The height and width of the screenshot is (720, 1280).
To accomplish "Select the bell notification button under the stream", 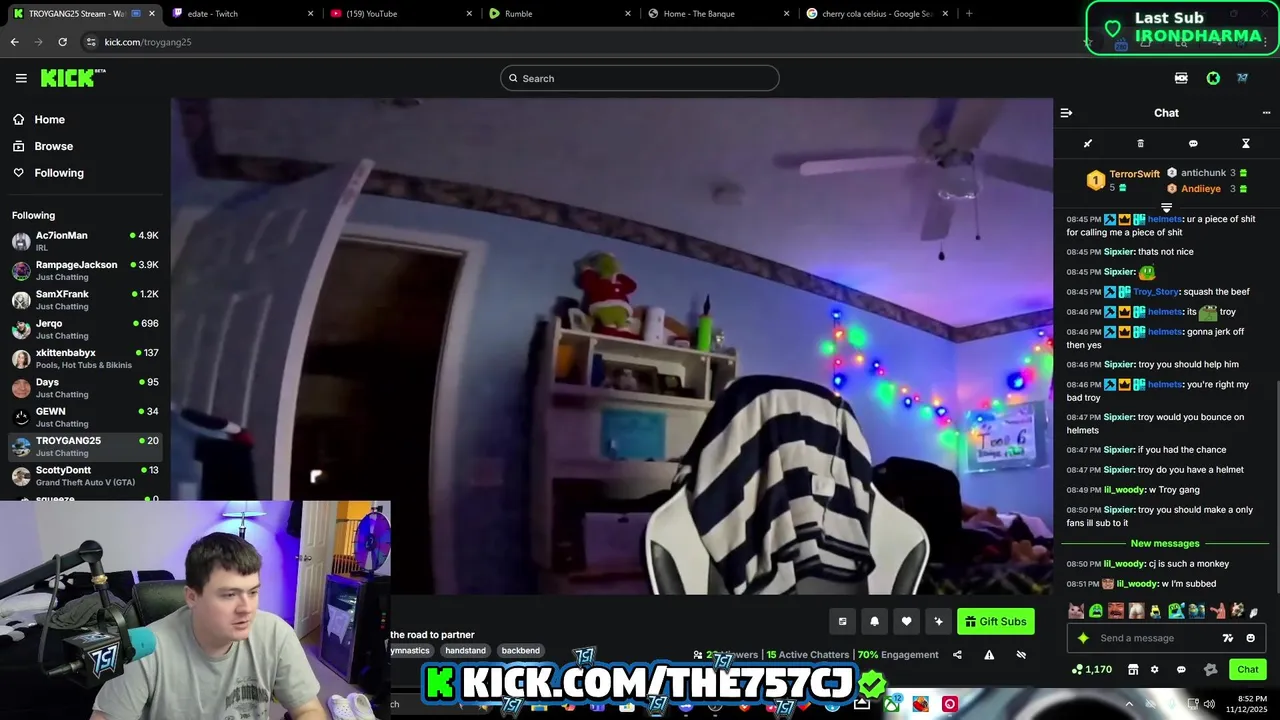I will pyautogui.click(x=875, y=621).
